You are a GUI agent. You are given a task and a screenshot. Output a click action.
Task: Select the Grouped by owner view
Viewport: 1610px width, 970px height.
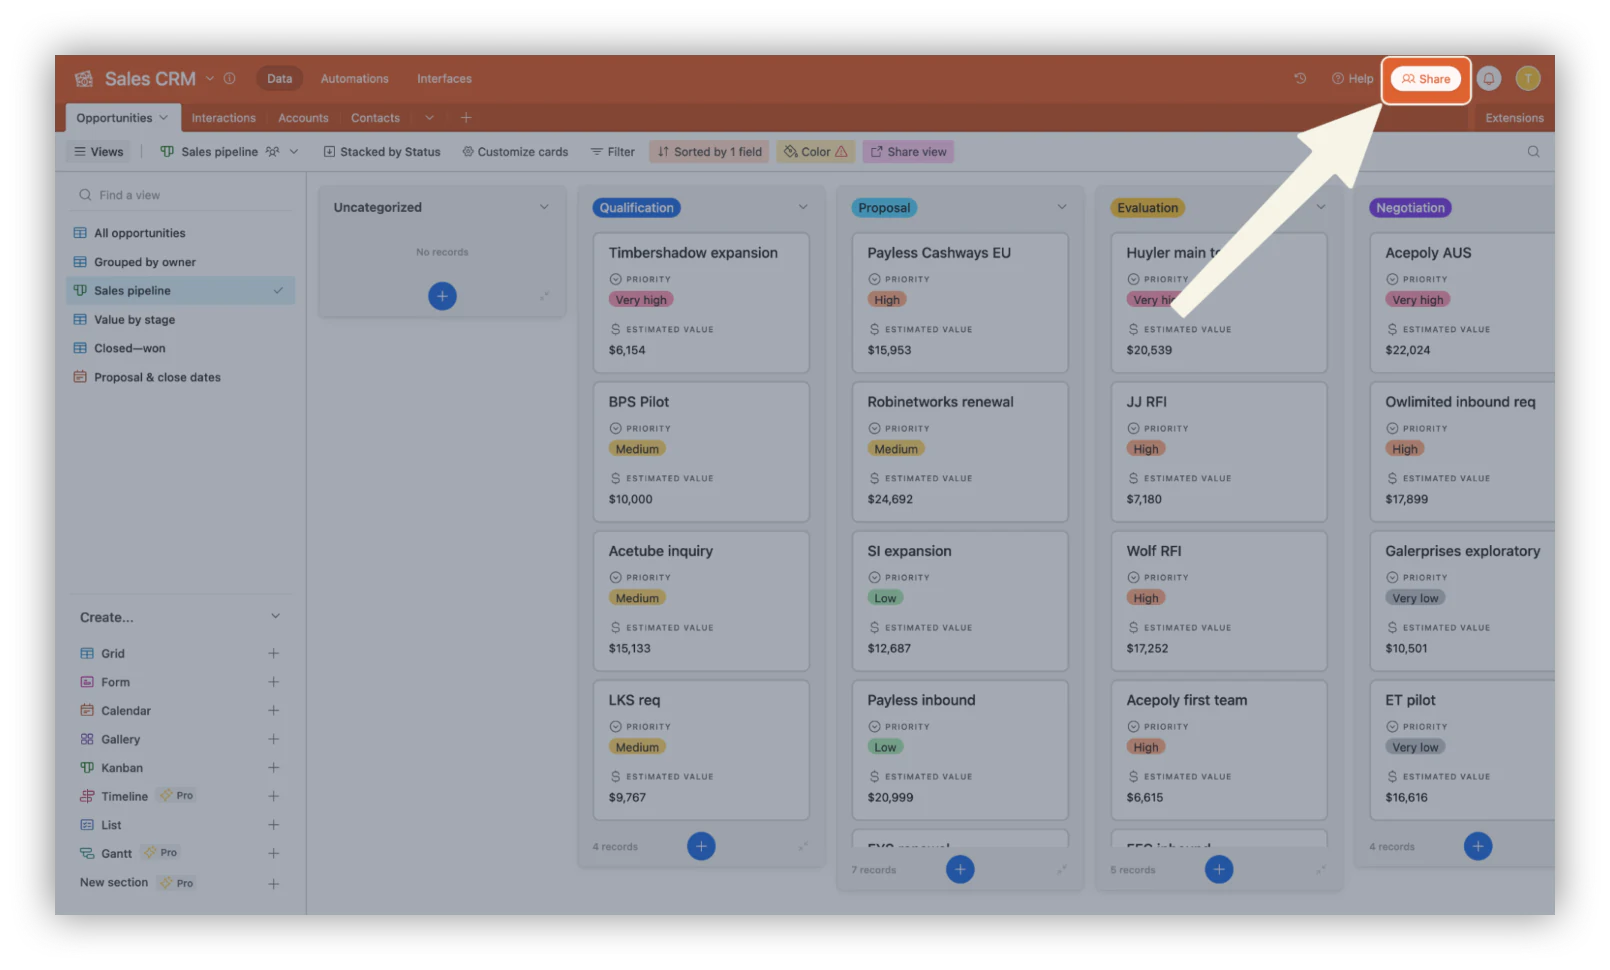pos(181,262)
